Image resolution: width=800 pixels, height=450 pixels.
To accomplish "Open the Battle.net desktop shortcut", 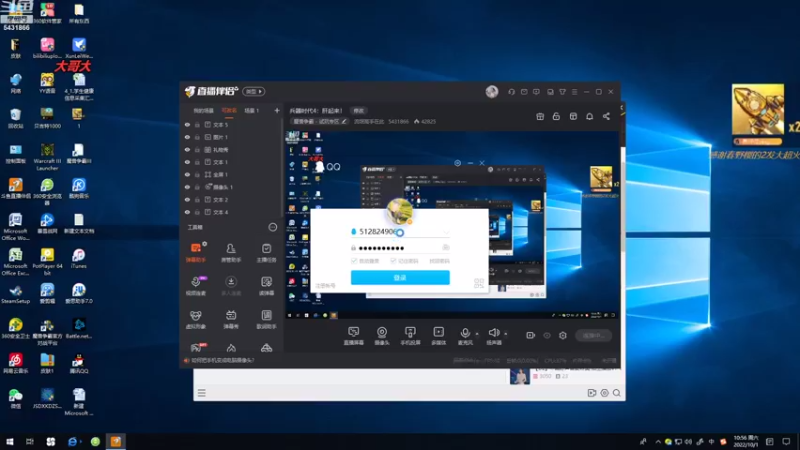I will [79, 328].
